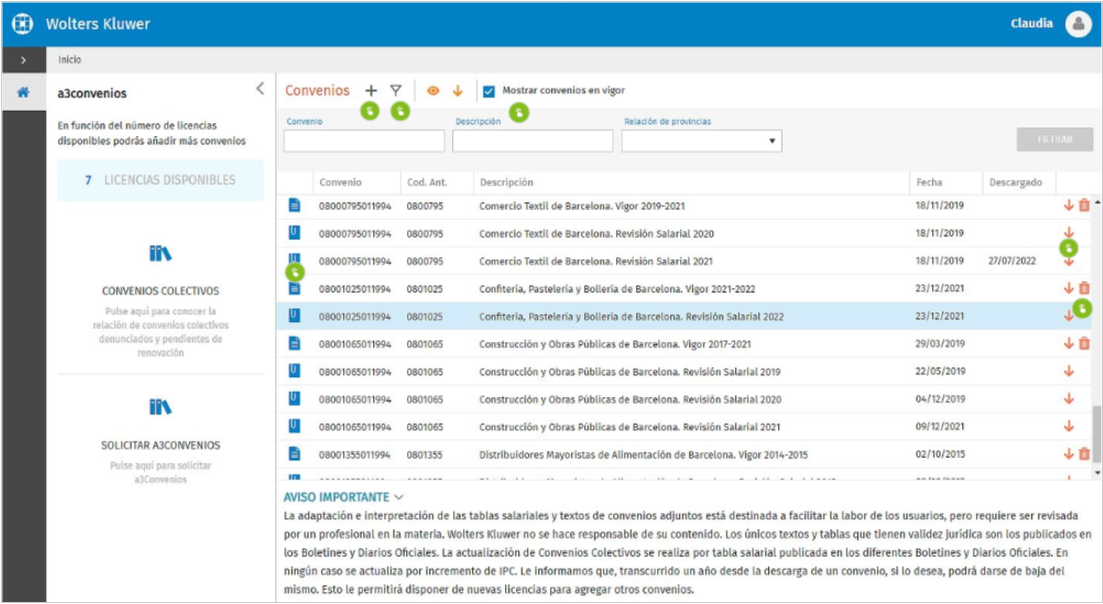
Task: Focus the Convenio filter input field
Action: click(364, 141)
